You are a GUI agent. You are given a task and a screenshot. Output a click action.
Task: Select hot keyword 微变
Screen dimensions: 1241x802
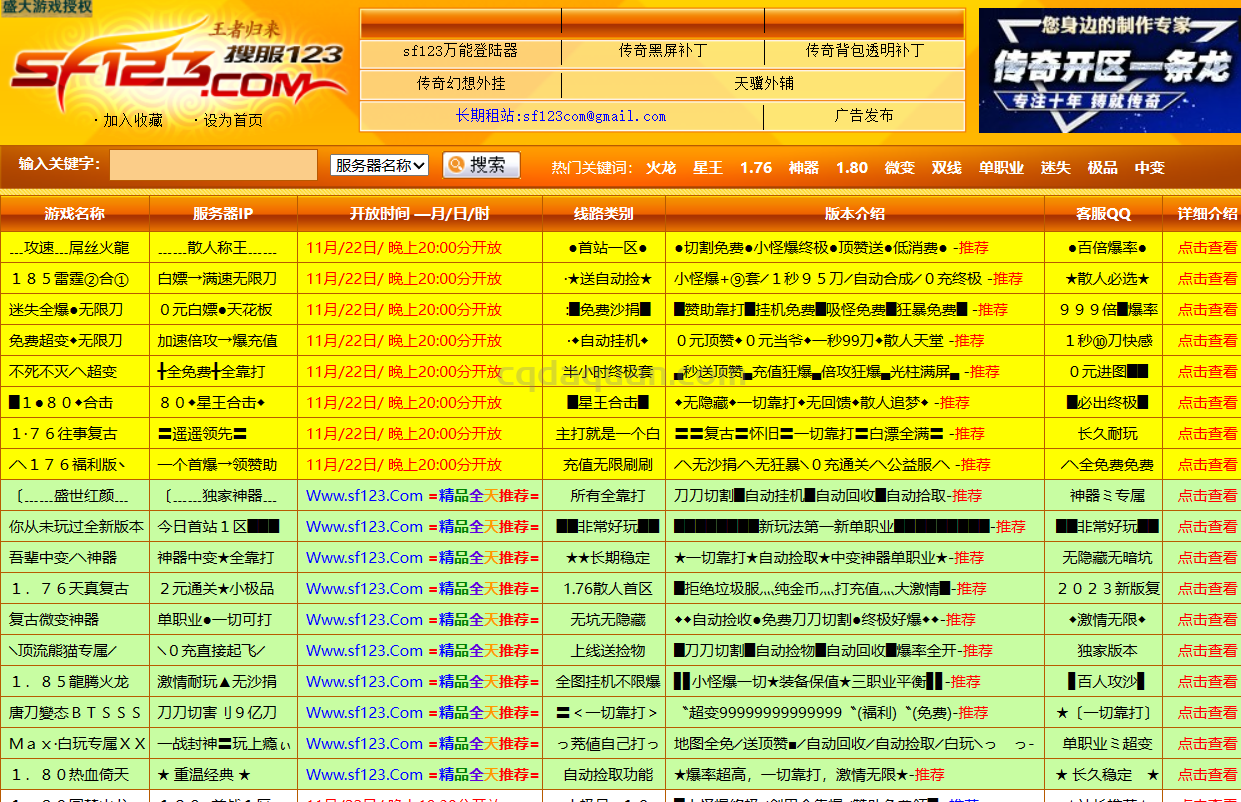(x=900, y=168)
